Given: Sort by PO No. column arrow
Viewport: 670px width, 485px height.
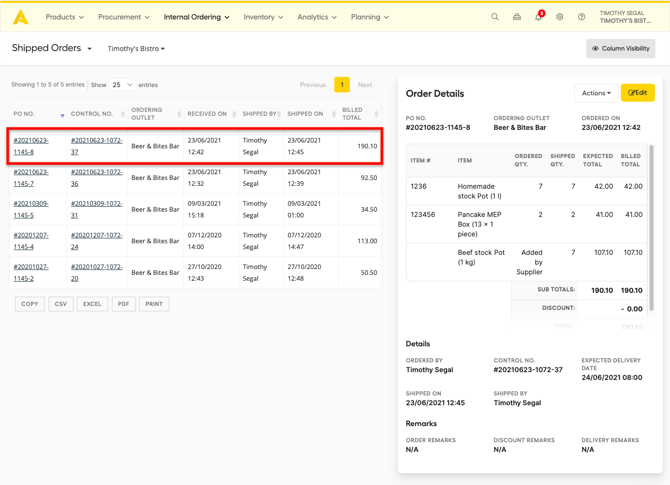Looking at the screenshot, I should [62, 115].
